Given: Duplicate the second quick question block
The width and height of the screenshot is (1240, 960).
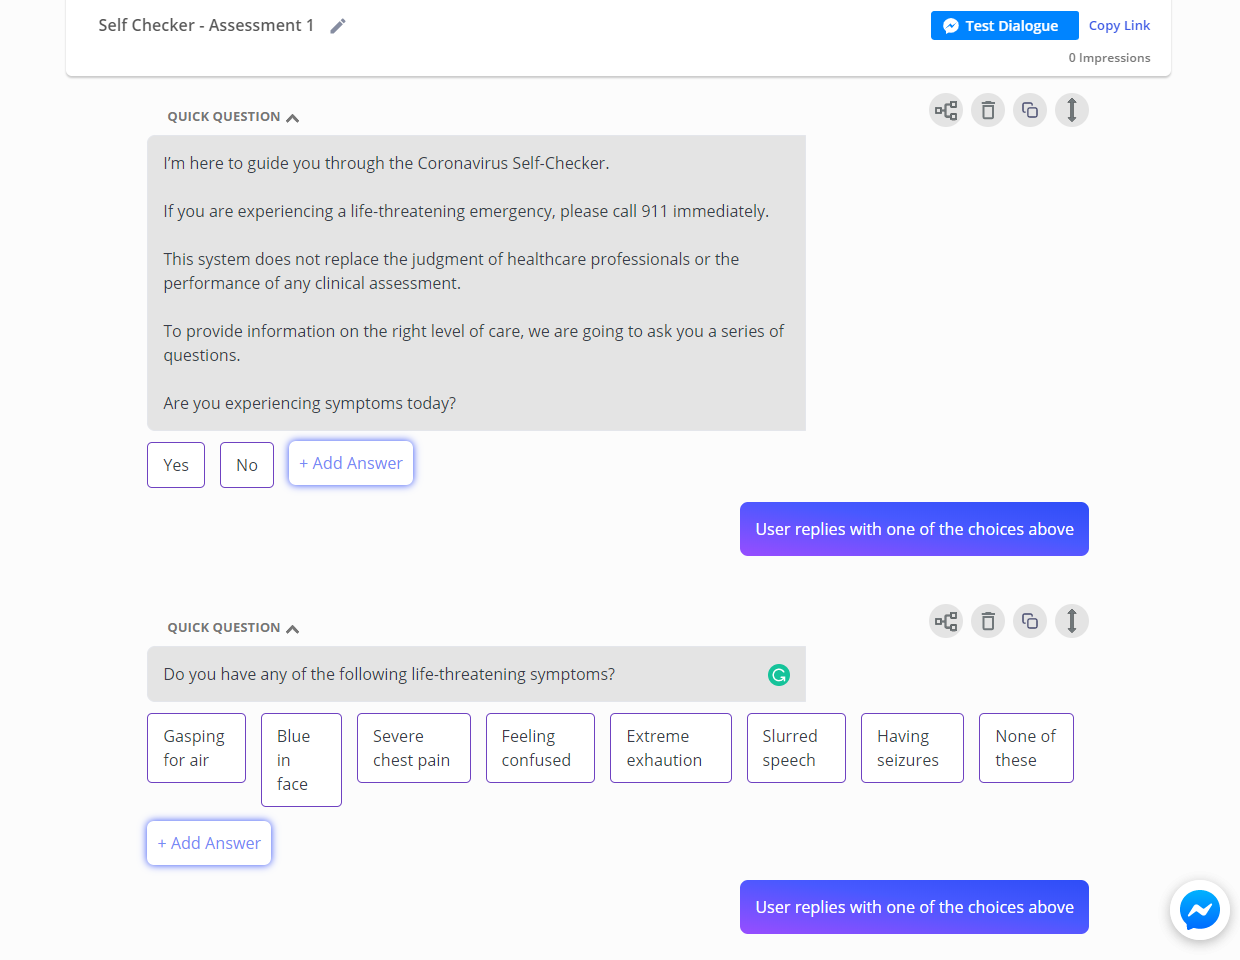Looking at the screenshot, I should click(x=1030, y=621).
